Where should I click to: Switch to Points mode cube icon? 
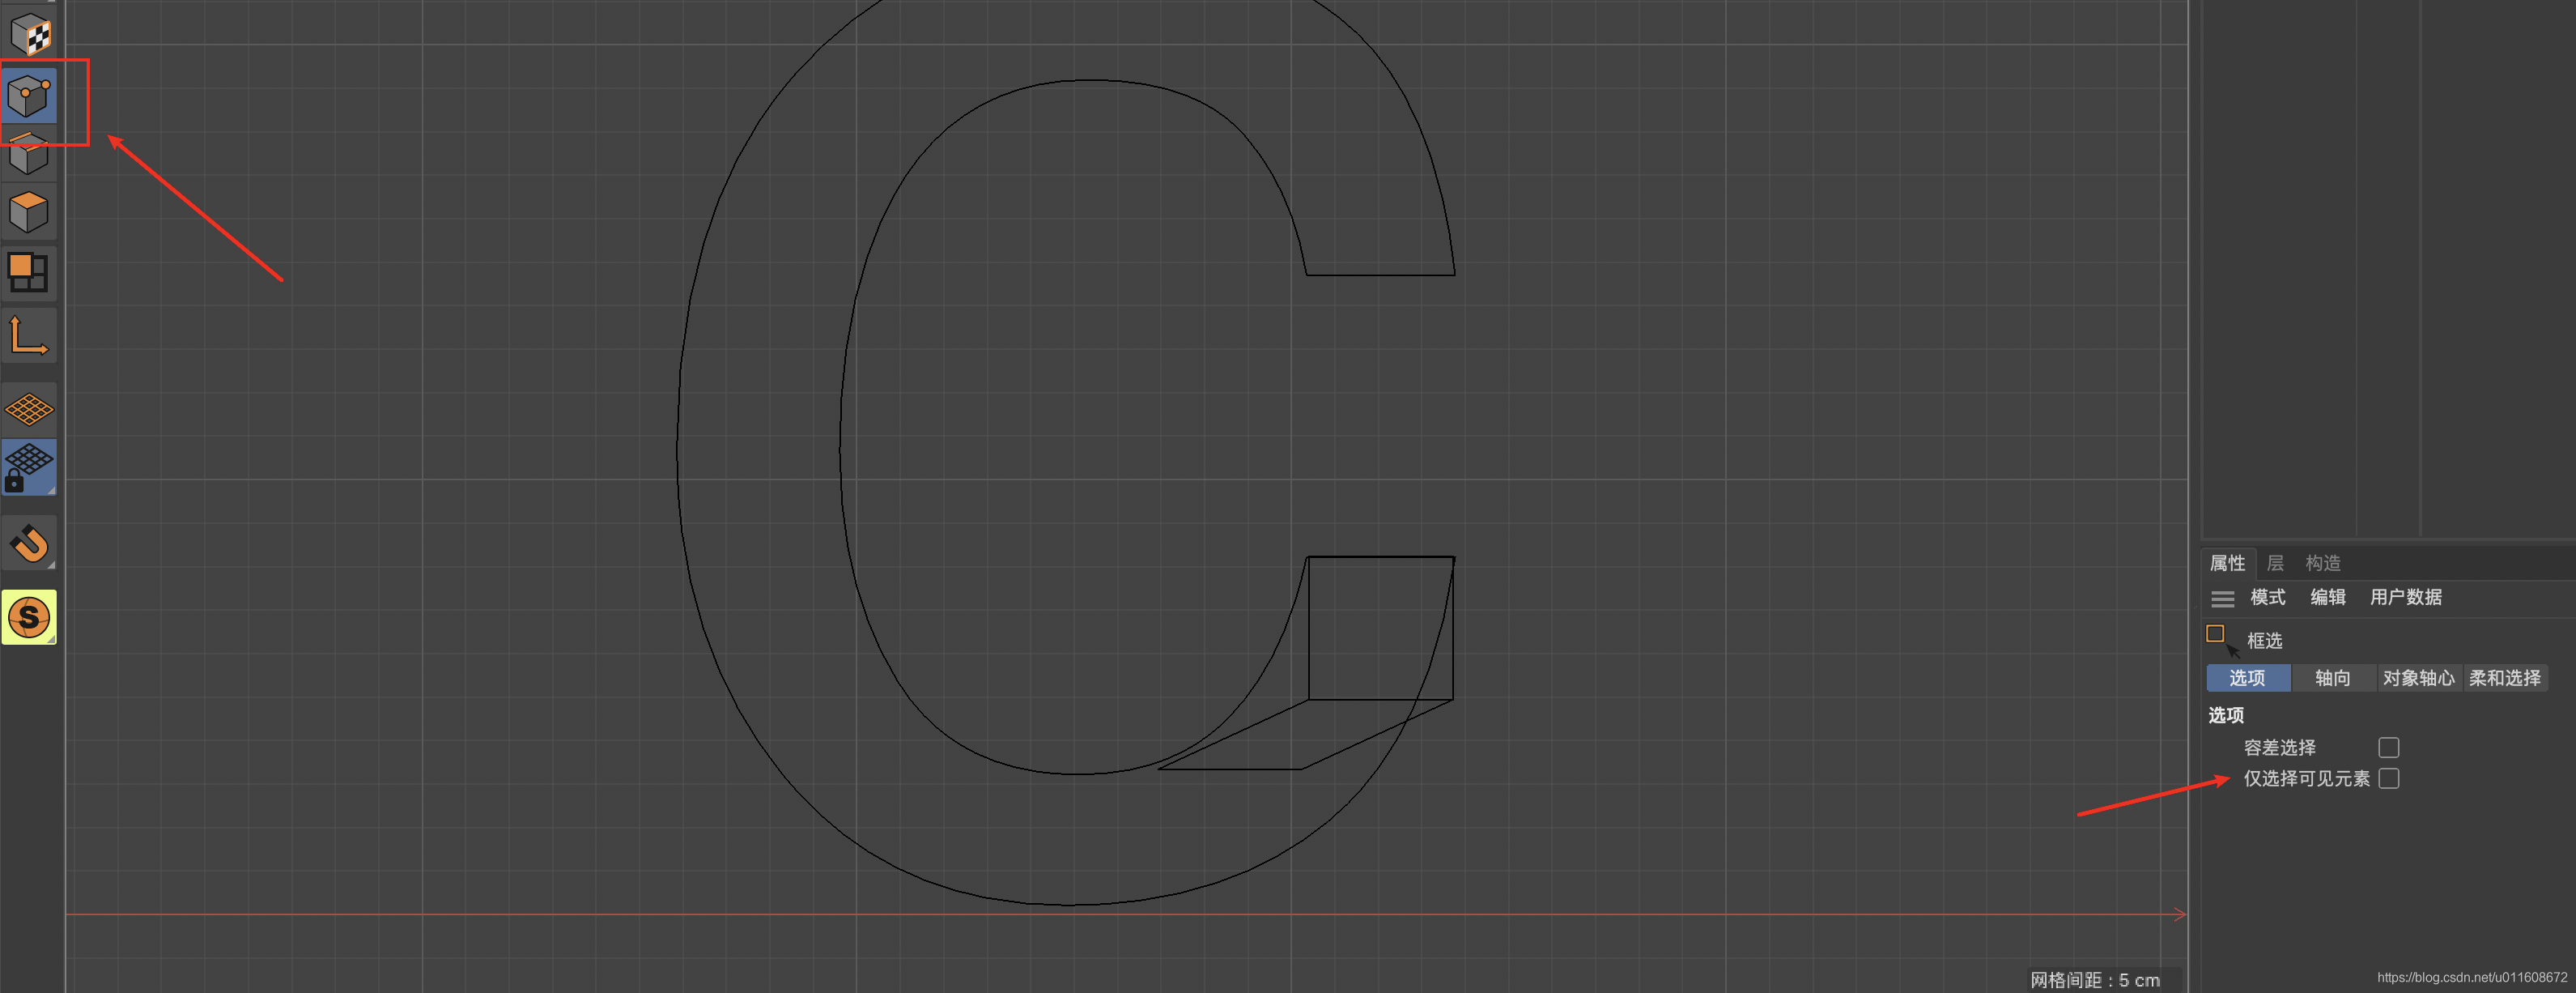click(29, 96)
